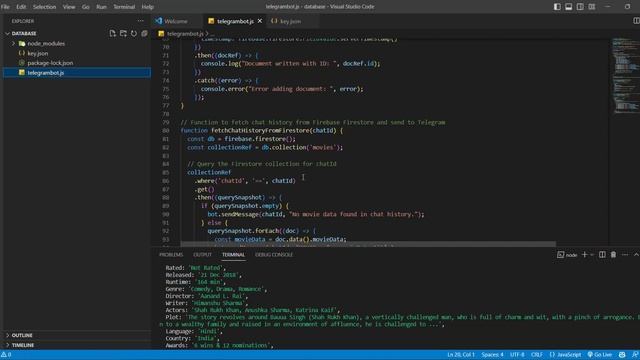The width and height of the screenshot is (640, 360).
Task: Open the Help menu
Action: 147,7
